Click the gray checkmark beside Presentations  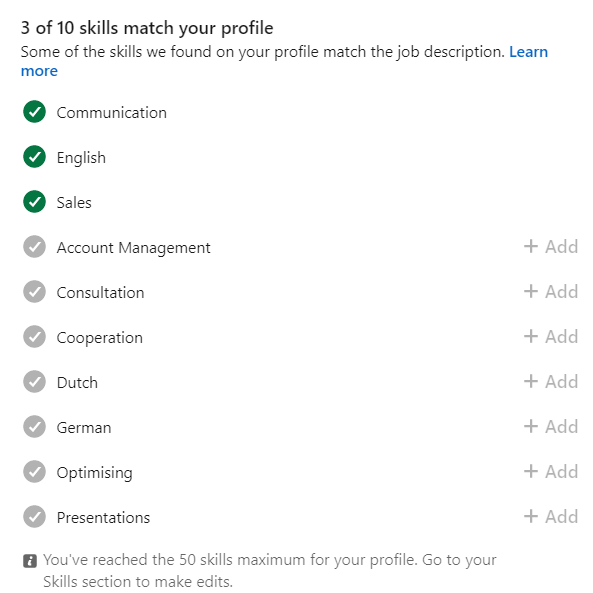click(34, 517)
